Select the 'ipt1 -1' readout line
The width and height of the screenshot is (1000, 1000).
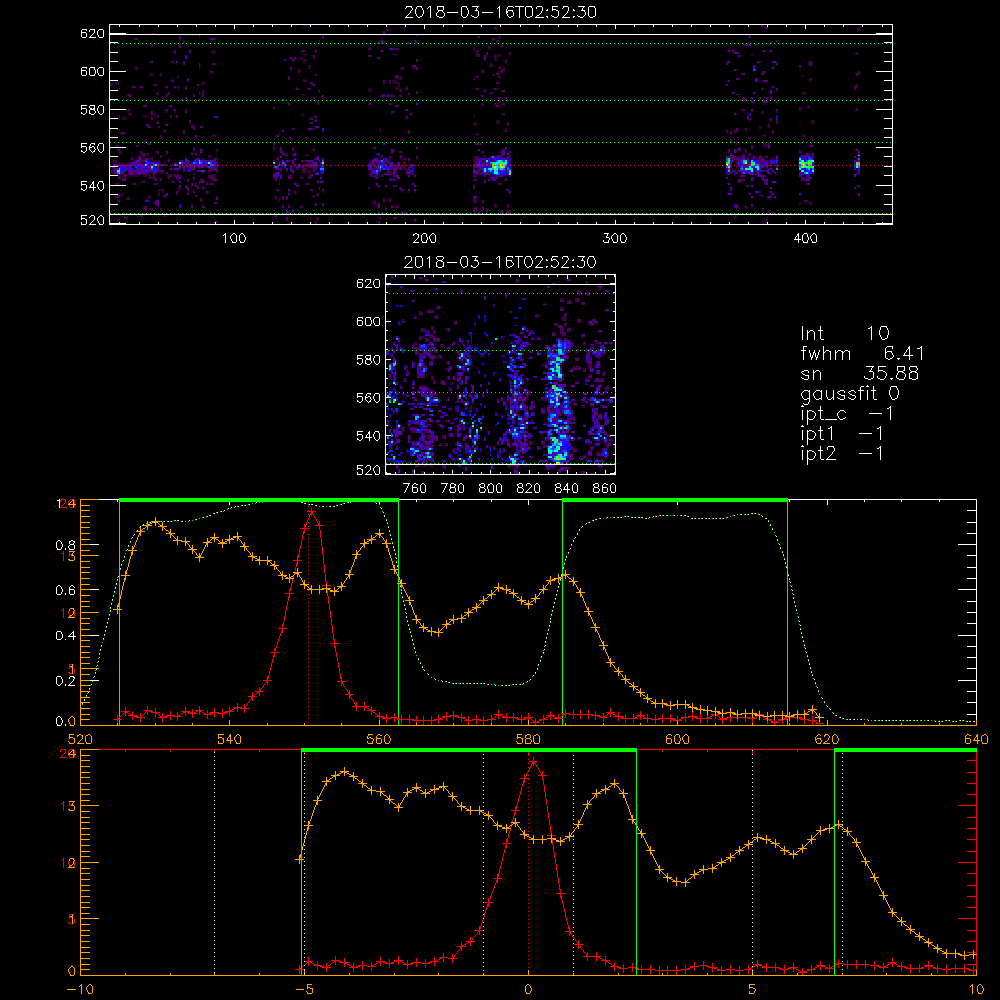(x=842, y=434)
